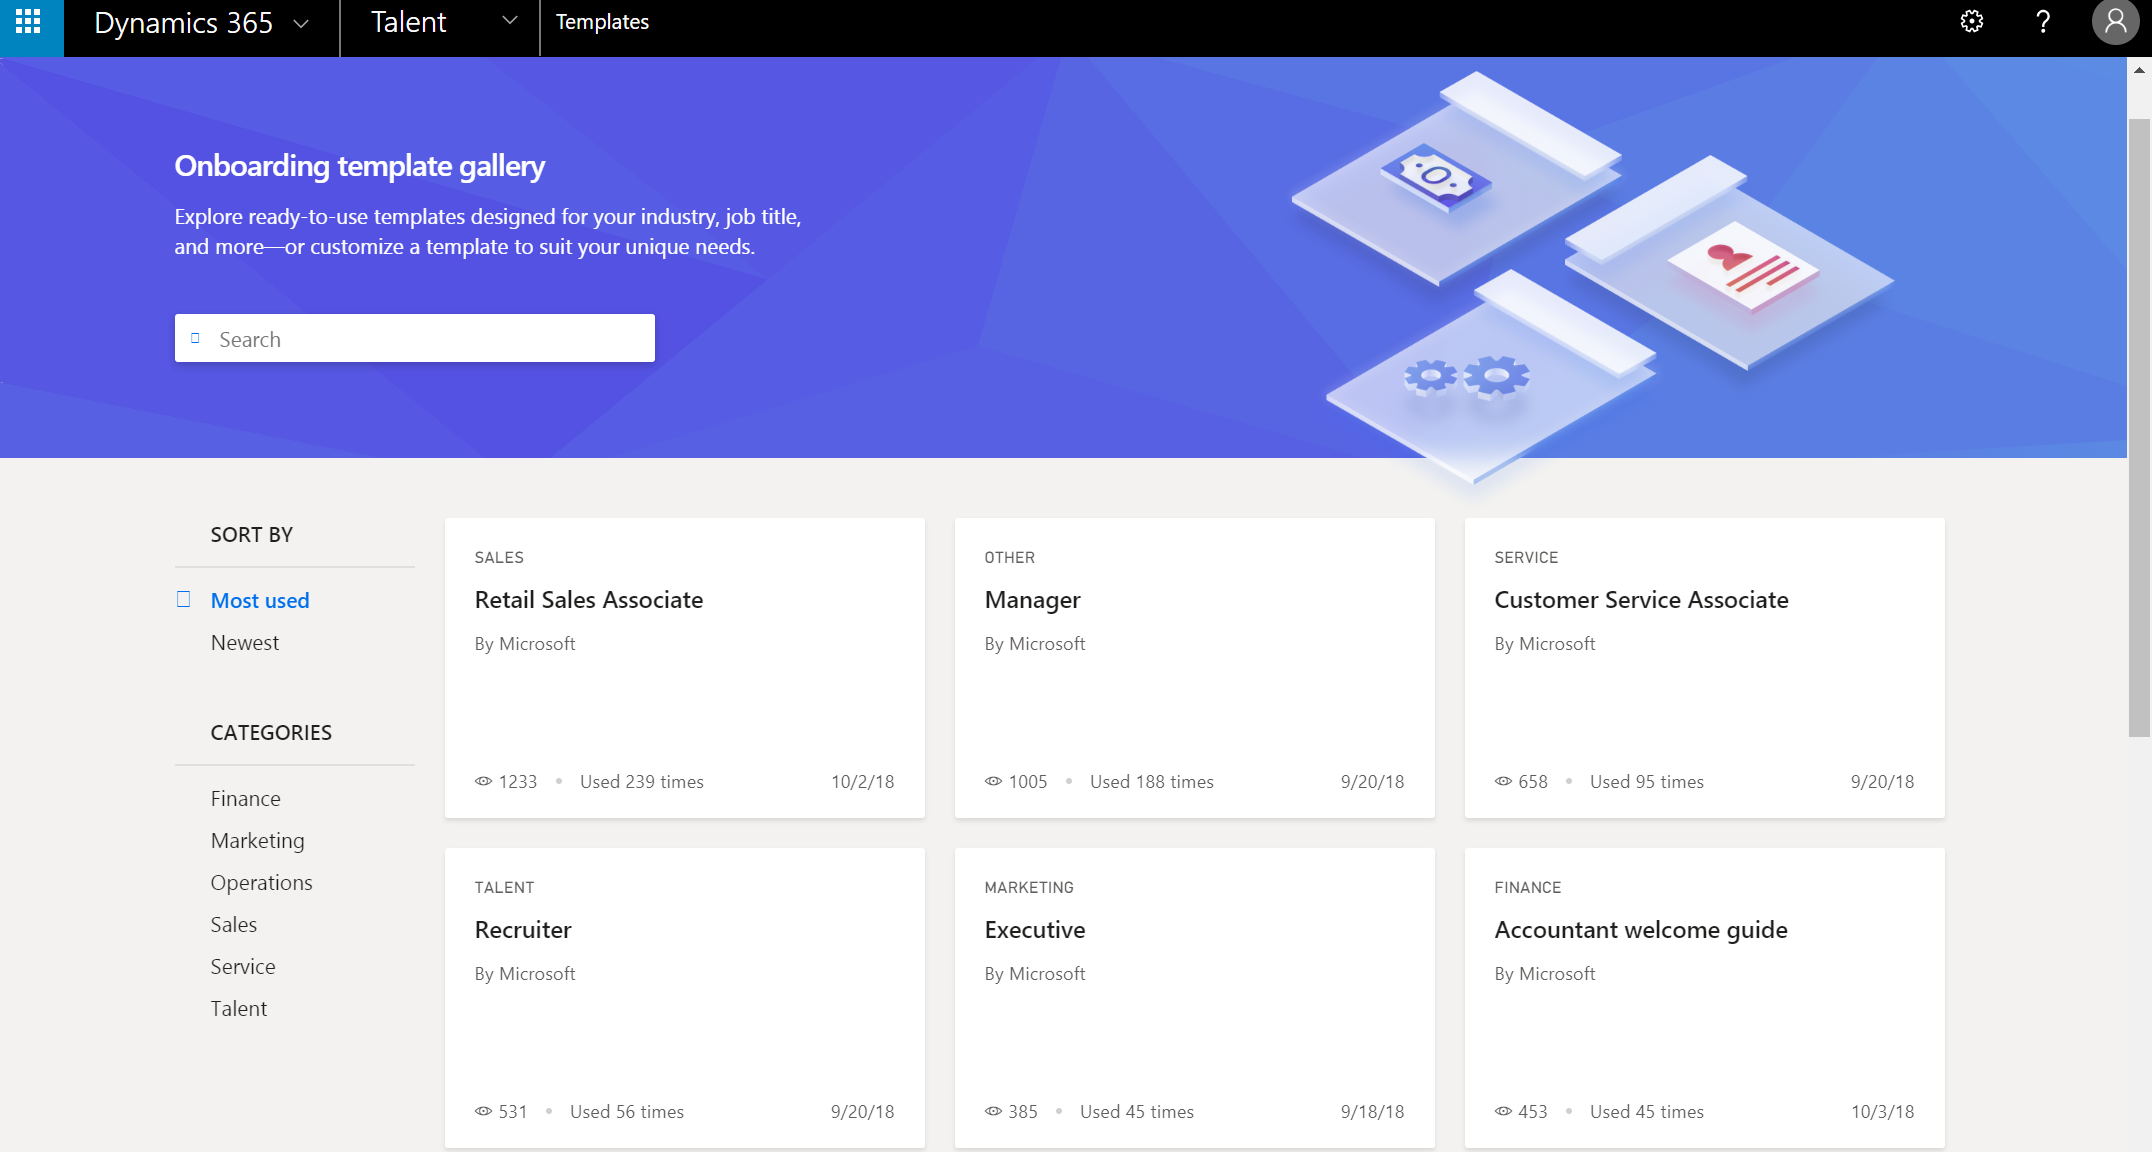
Task: Expand the CATEGORIES section heading
Action: [x=271, y=732]
